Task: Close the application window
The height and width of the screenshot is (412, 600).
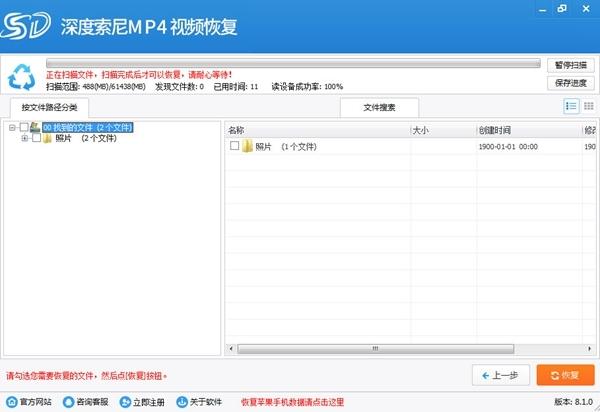Action: 586,8
